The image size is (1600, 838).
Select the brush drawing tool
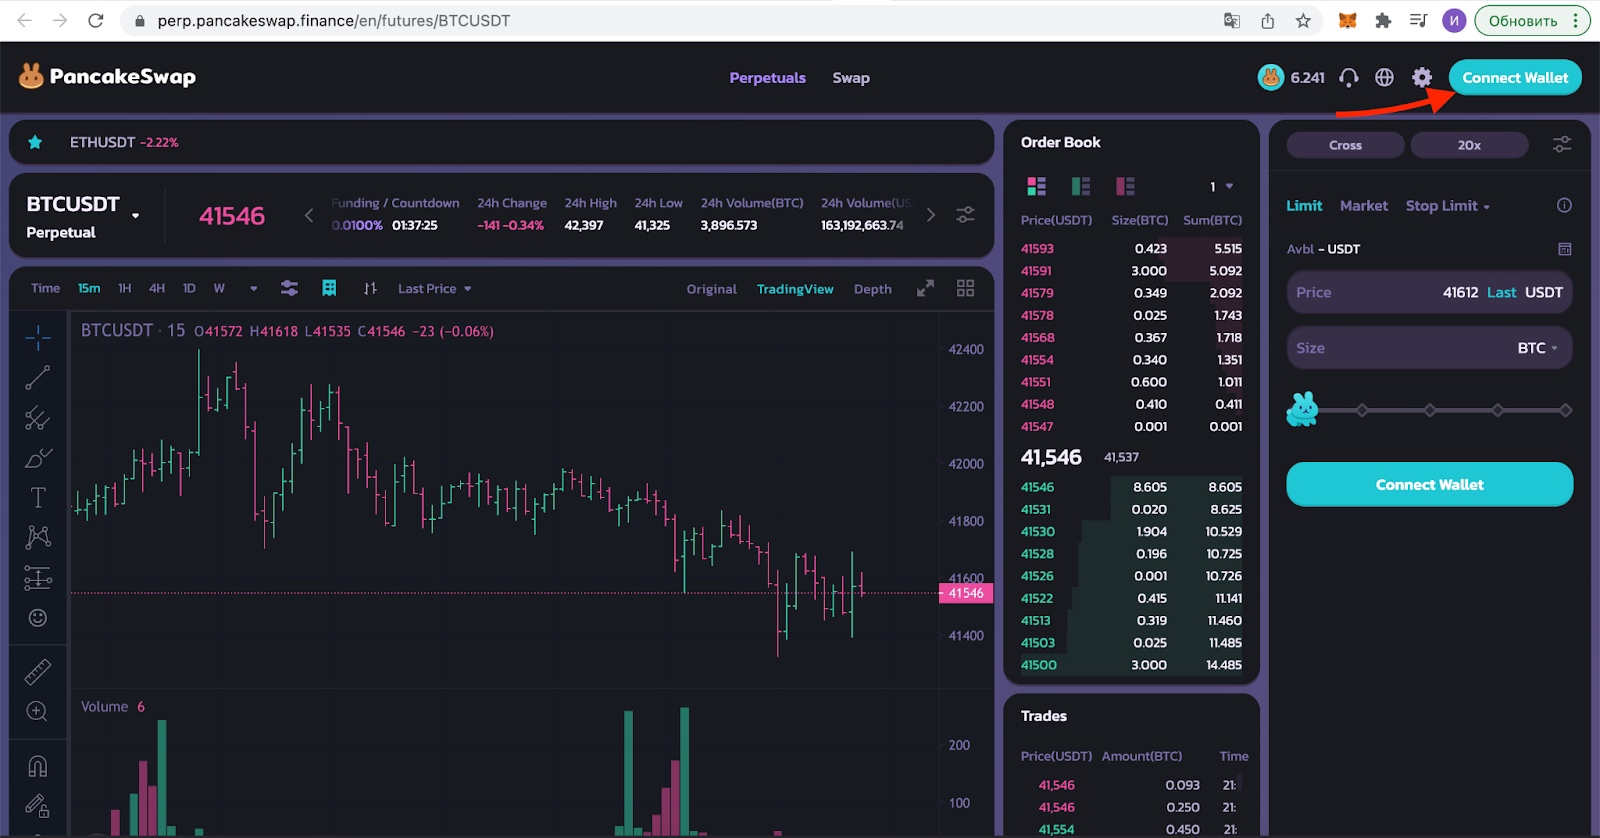[x=38, y=458]
